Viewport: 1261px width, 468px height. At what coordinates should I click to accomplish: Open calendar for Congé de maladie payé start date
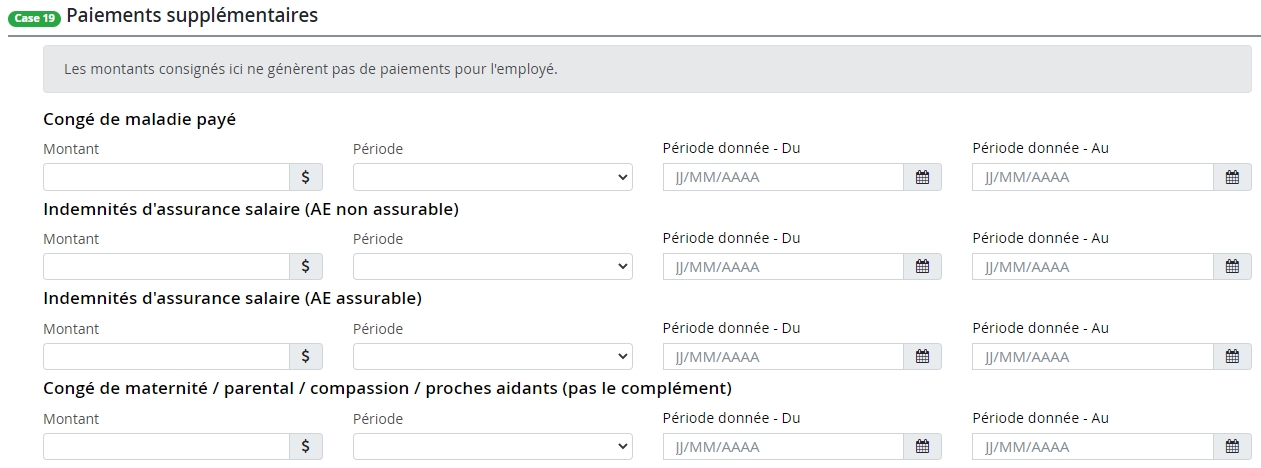(922, 177)
